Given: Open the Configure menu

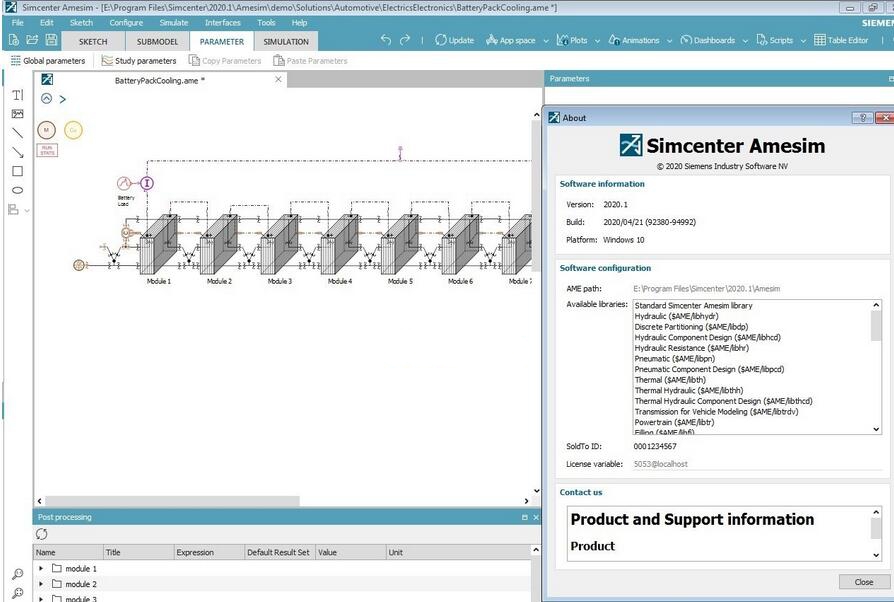Looking at the screenshot, I should (x=126, y=23).
